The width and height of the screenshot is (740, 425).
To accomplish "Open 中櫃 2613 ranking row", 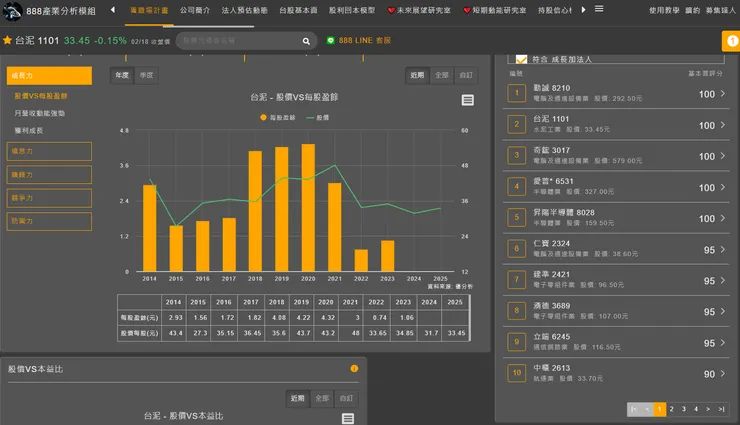I will tap(616, 373).
